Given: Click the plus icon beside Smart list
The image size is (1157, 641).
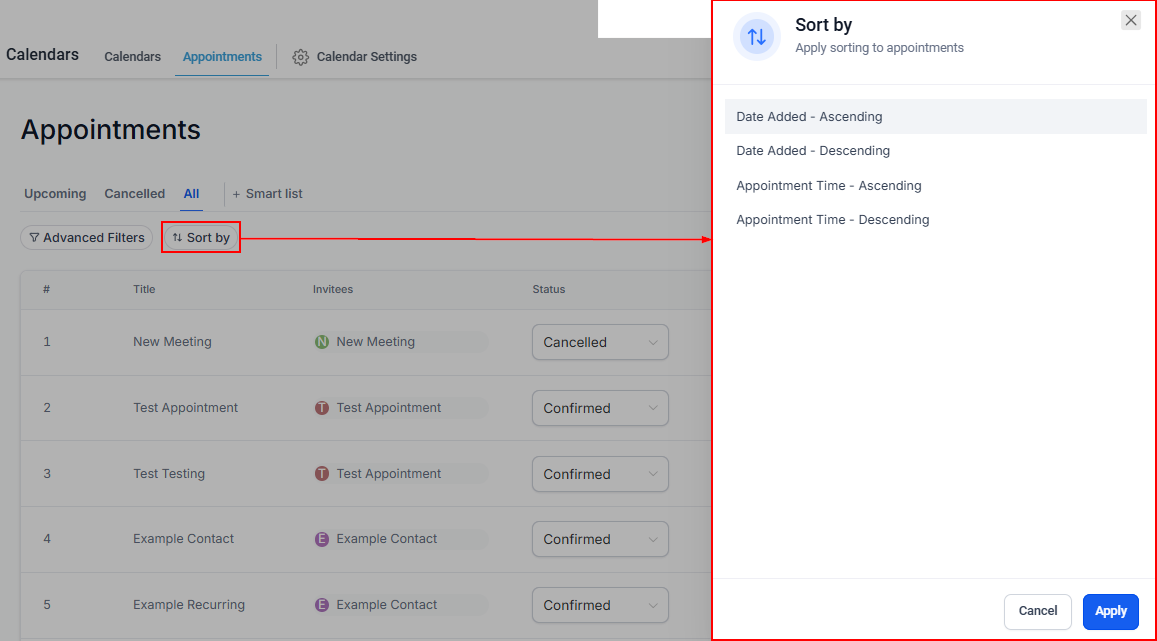Looking at the screenshot, I should click(x=237, y=194).
